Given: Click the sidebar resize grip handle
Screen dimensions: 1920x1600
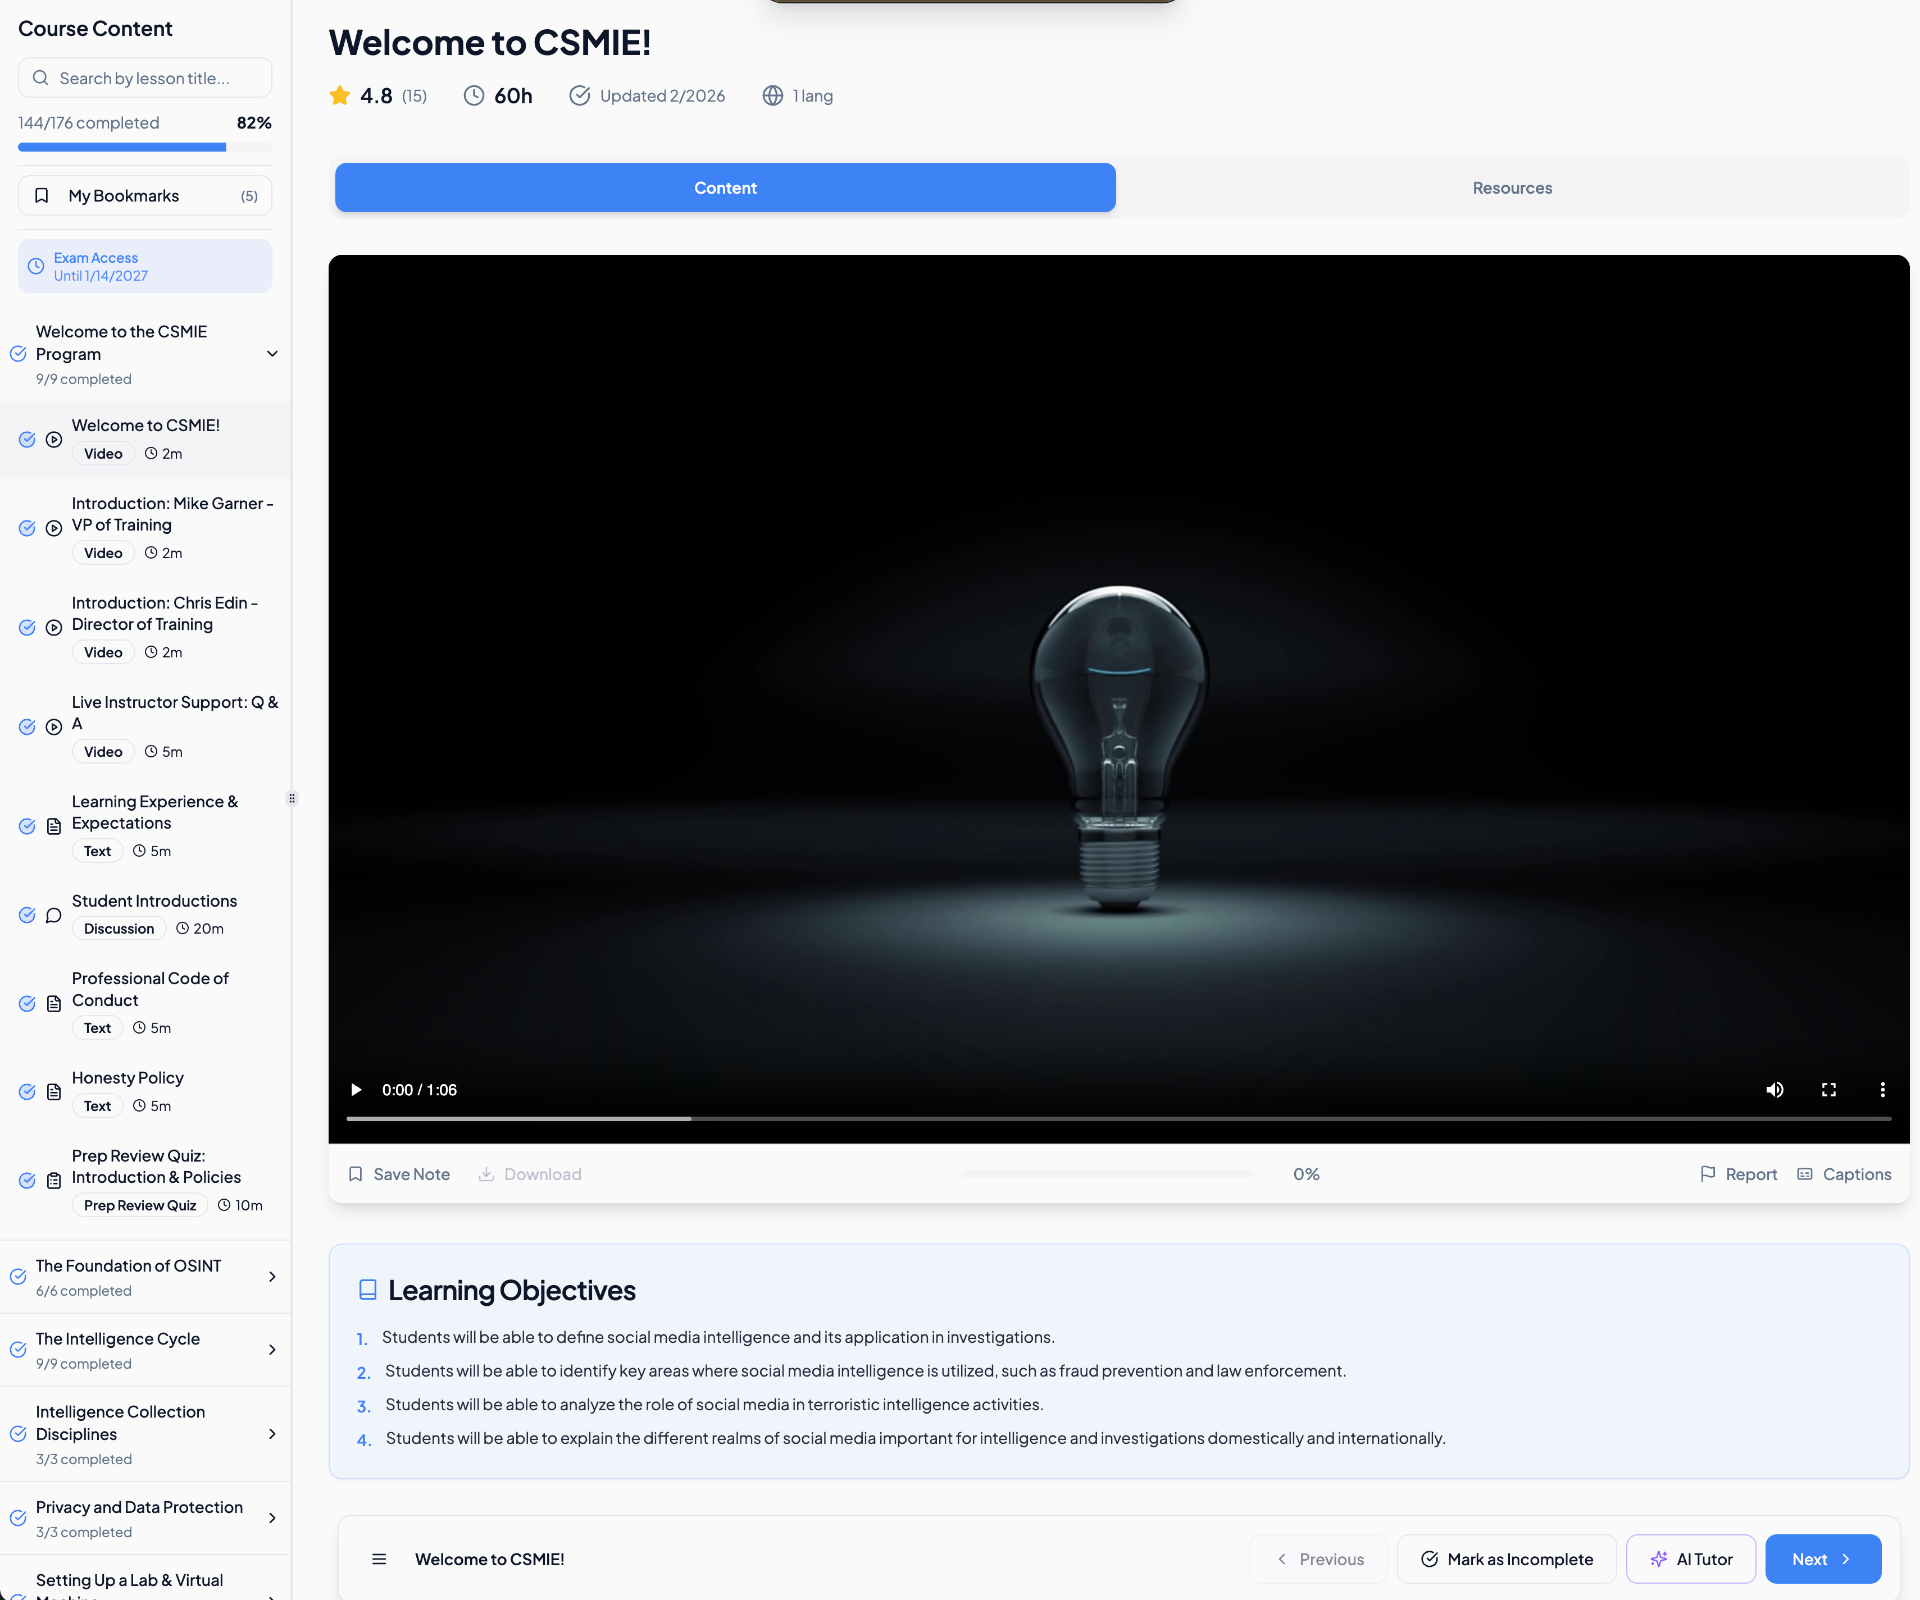Looking at the screenshot, I should pyautogui.click(x=292, y=798).
